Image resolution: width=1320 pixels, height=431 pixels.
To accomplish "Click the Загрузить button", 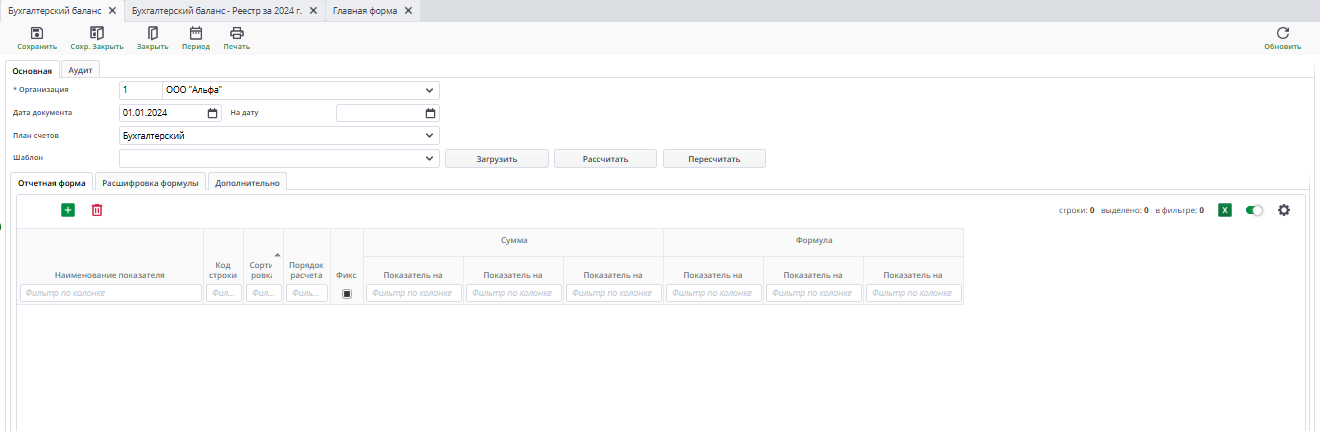I will click(496, 159).
